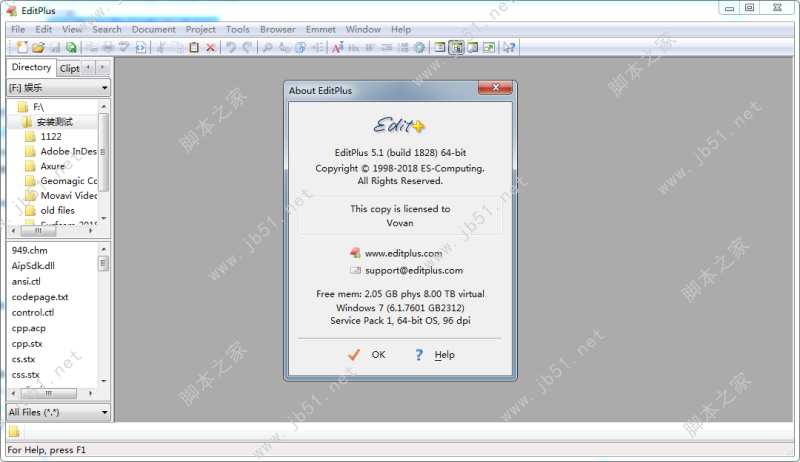Click the Paste clipboard icon
The image size is (800, 462).
(x=194, y=47)
